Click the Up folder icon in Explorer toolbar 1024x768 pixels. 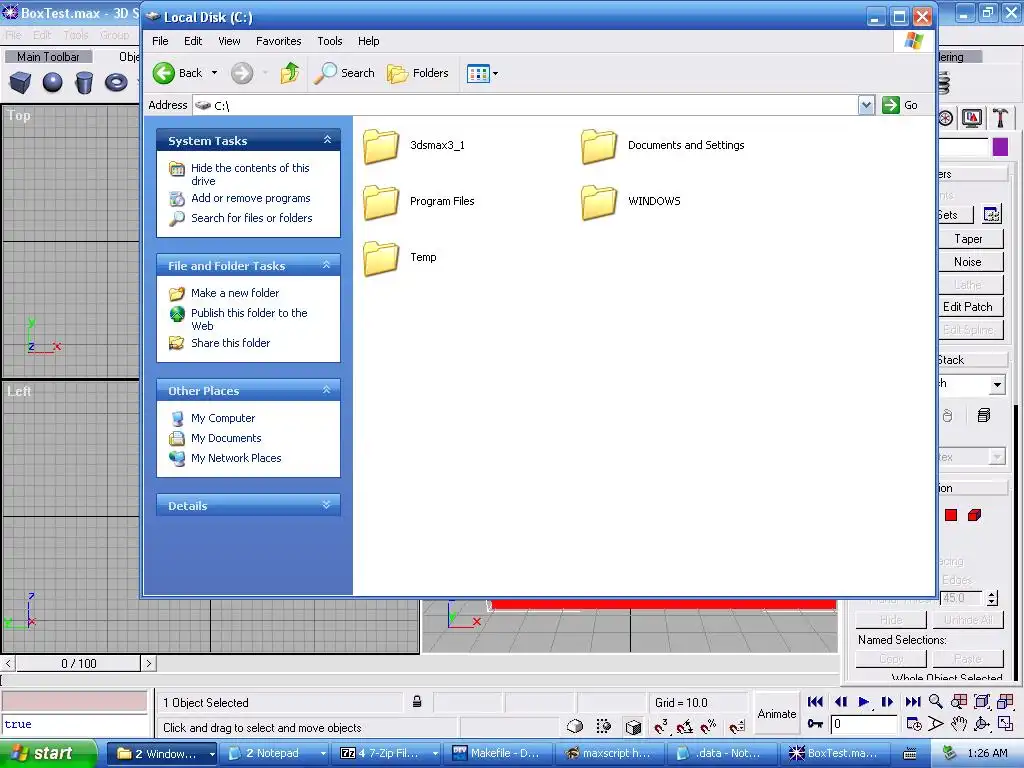[x=290, y=73]
